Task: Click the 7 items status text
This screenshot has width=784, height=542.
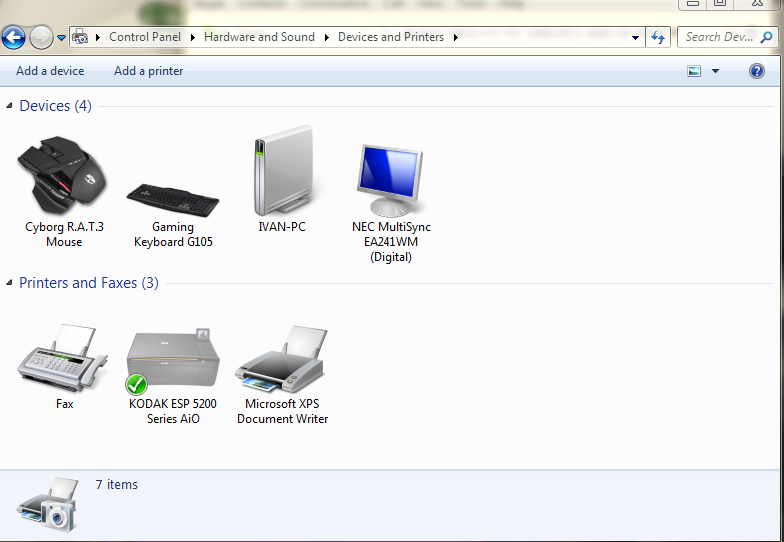Action: coord(116,484)
